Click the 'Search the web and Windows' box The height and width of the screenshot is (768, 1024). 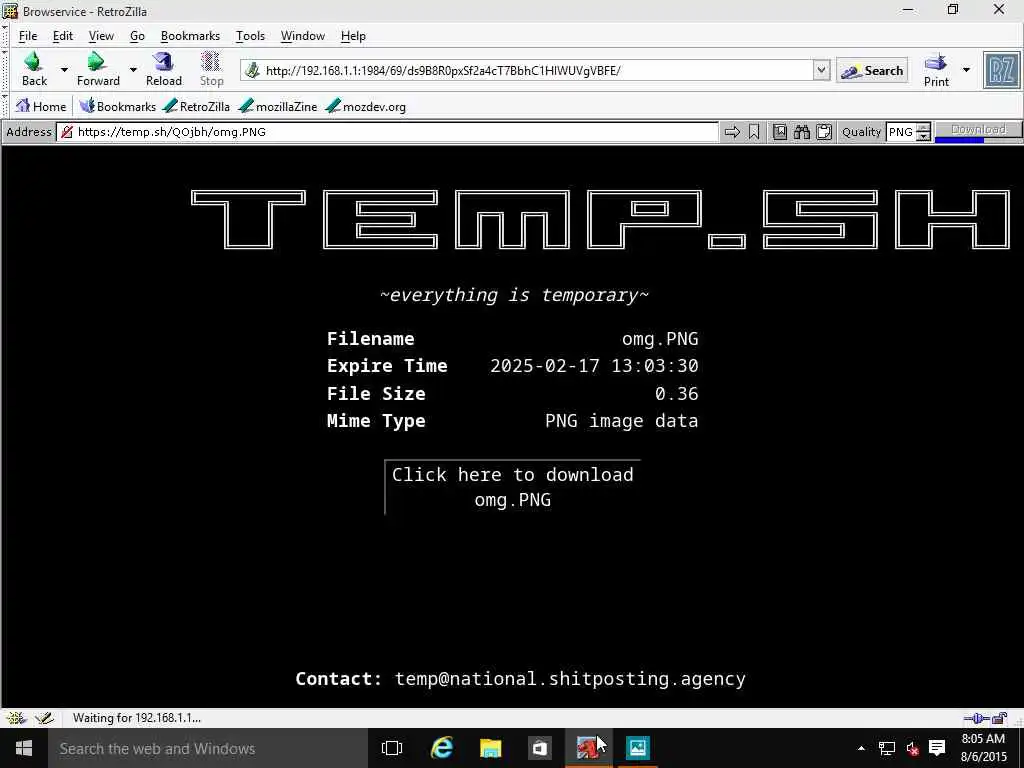[208, 748]
